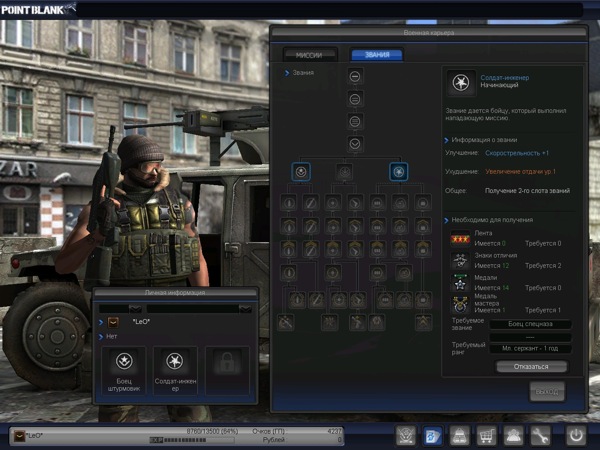
Task: Select the ЗВАНИЯ tab
Action: point(375,55)
